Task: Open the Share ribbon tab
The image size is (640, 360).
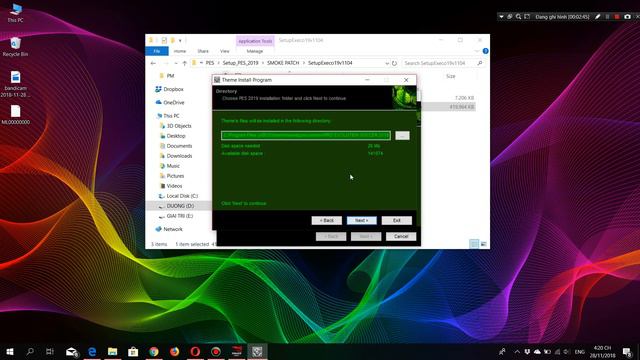Action: click(x=203, y=51)
